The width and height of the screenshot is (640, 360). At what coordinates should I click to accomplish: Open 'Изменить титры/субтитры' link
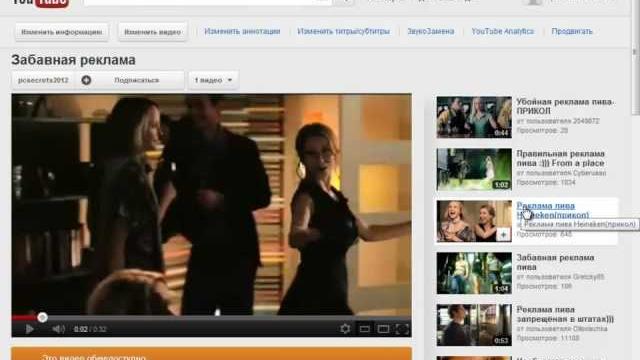(x=343, y=31)
